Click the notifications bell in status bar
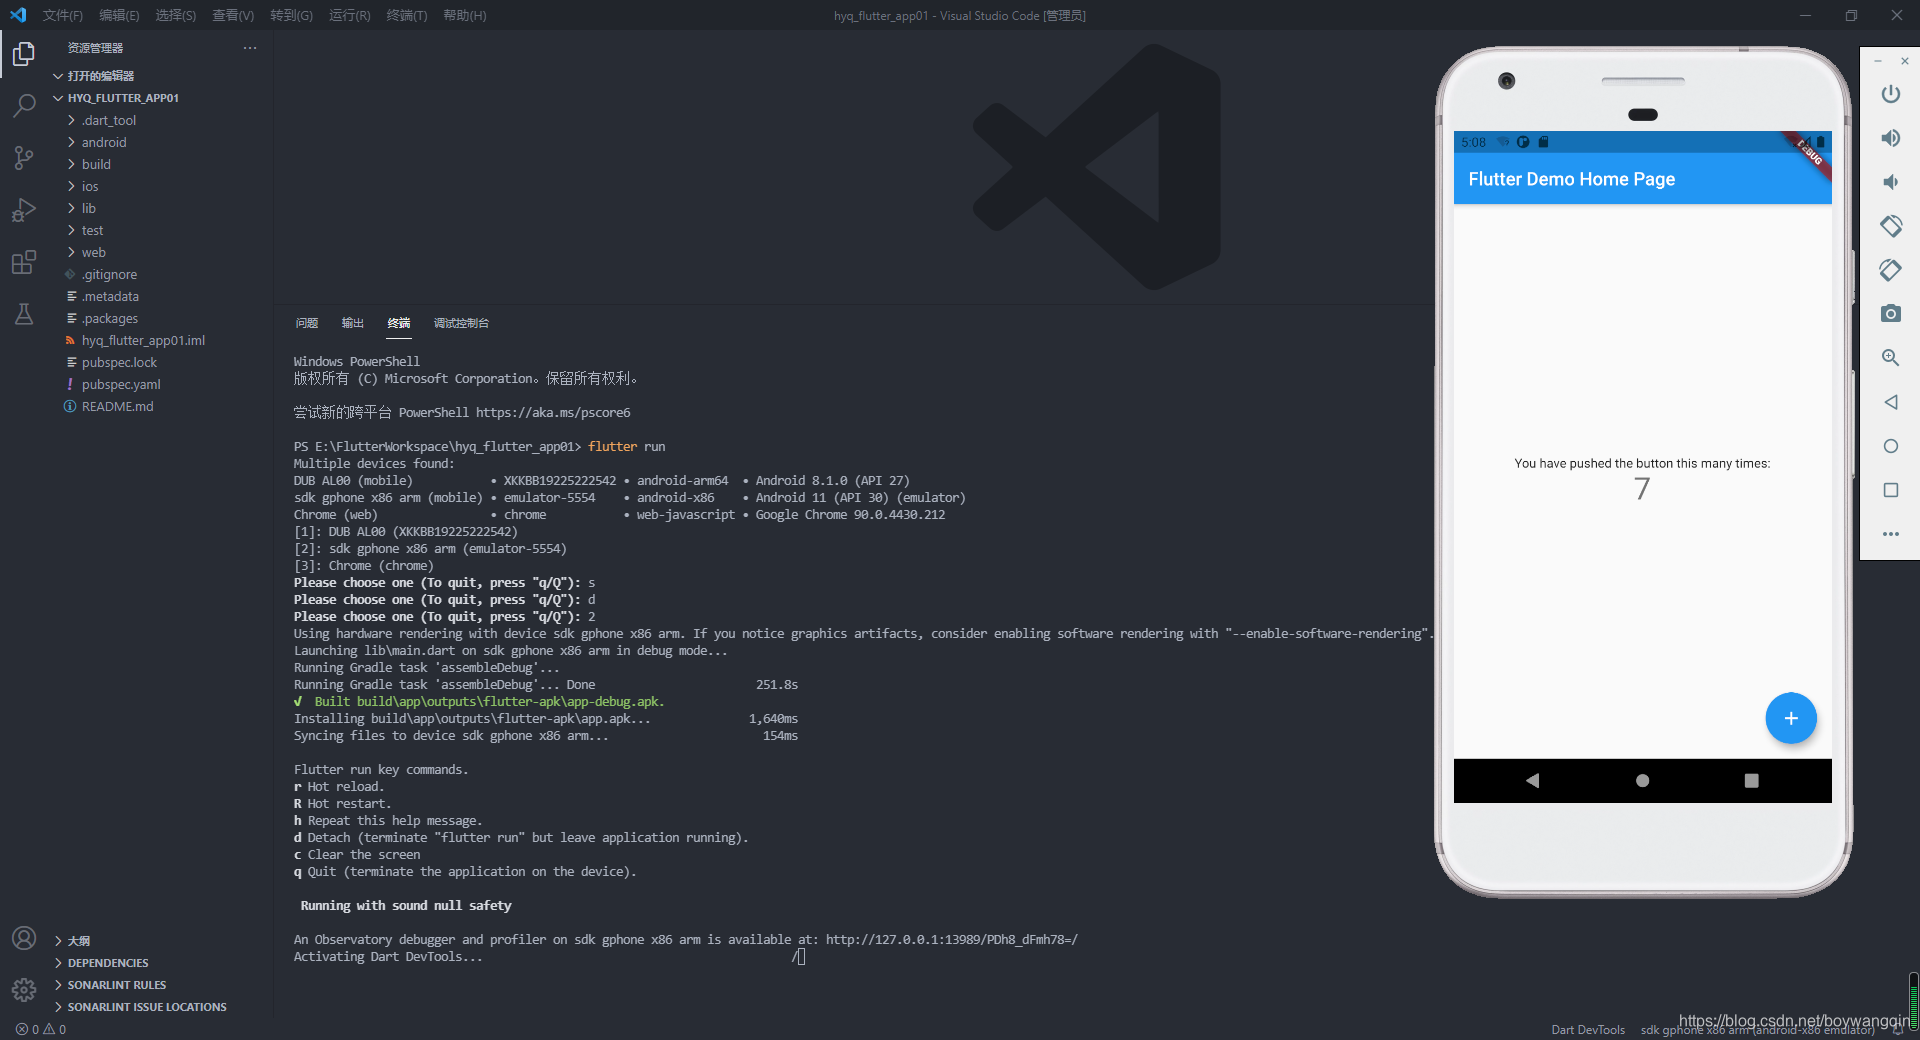This screenshot has height=1040, width=1920. pos(1898,1029)
